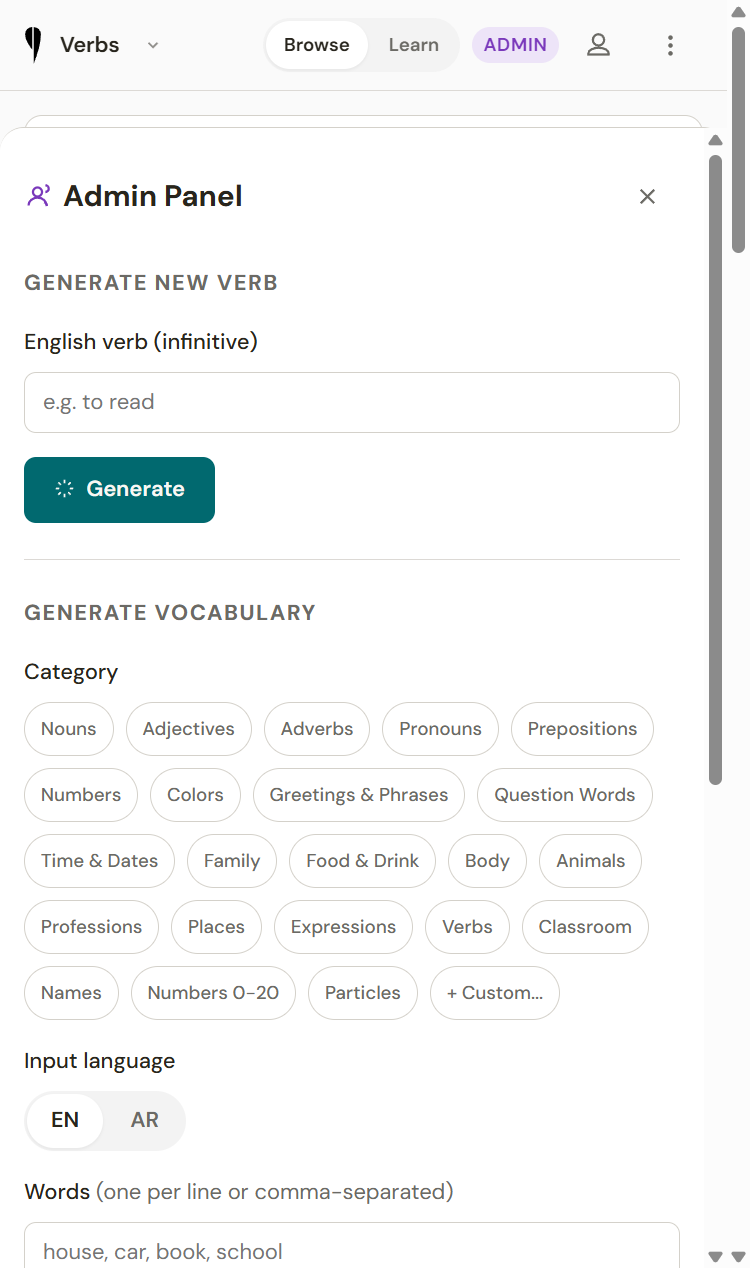Expand the Verbs section dropdown chevron
750x1268 pixels.
(x=153, y=45)
